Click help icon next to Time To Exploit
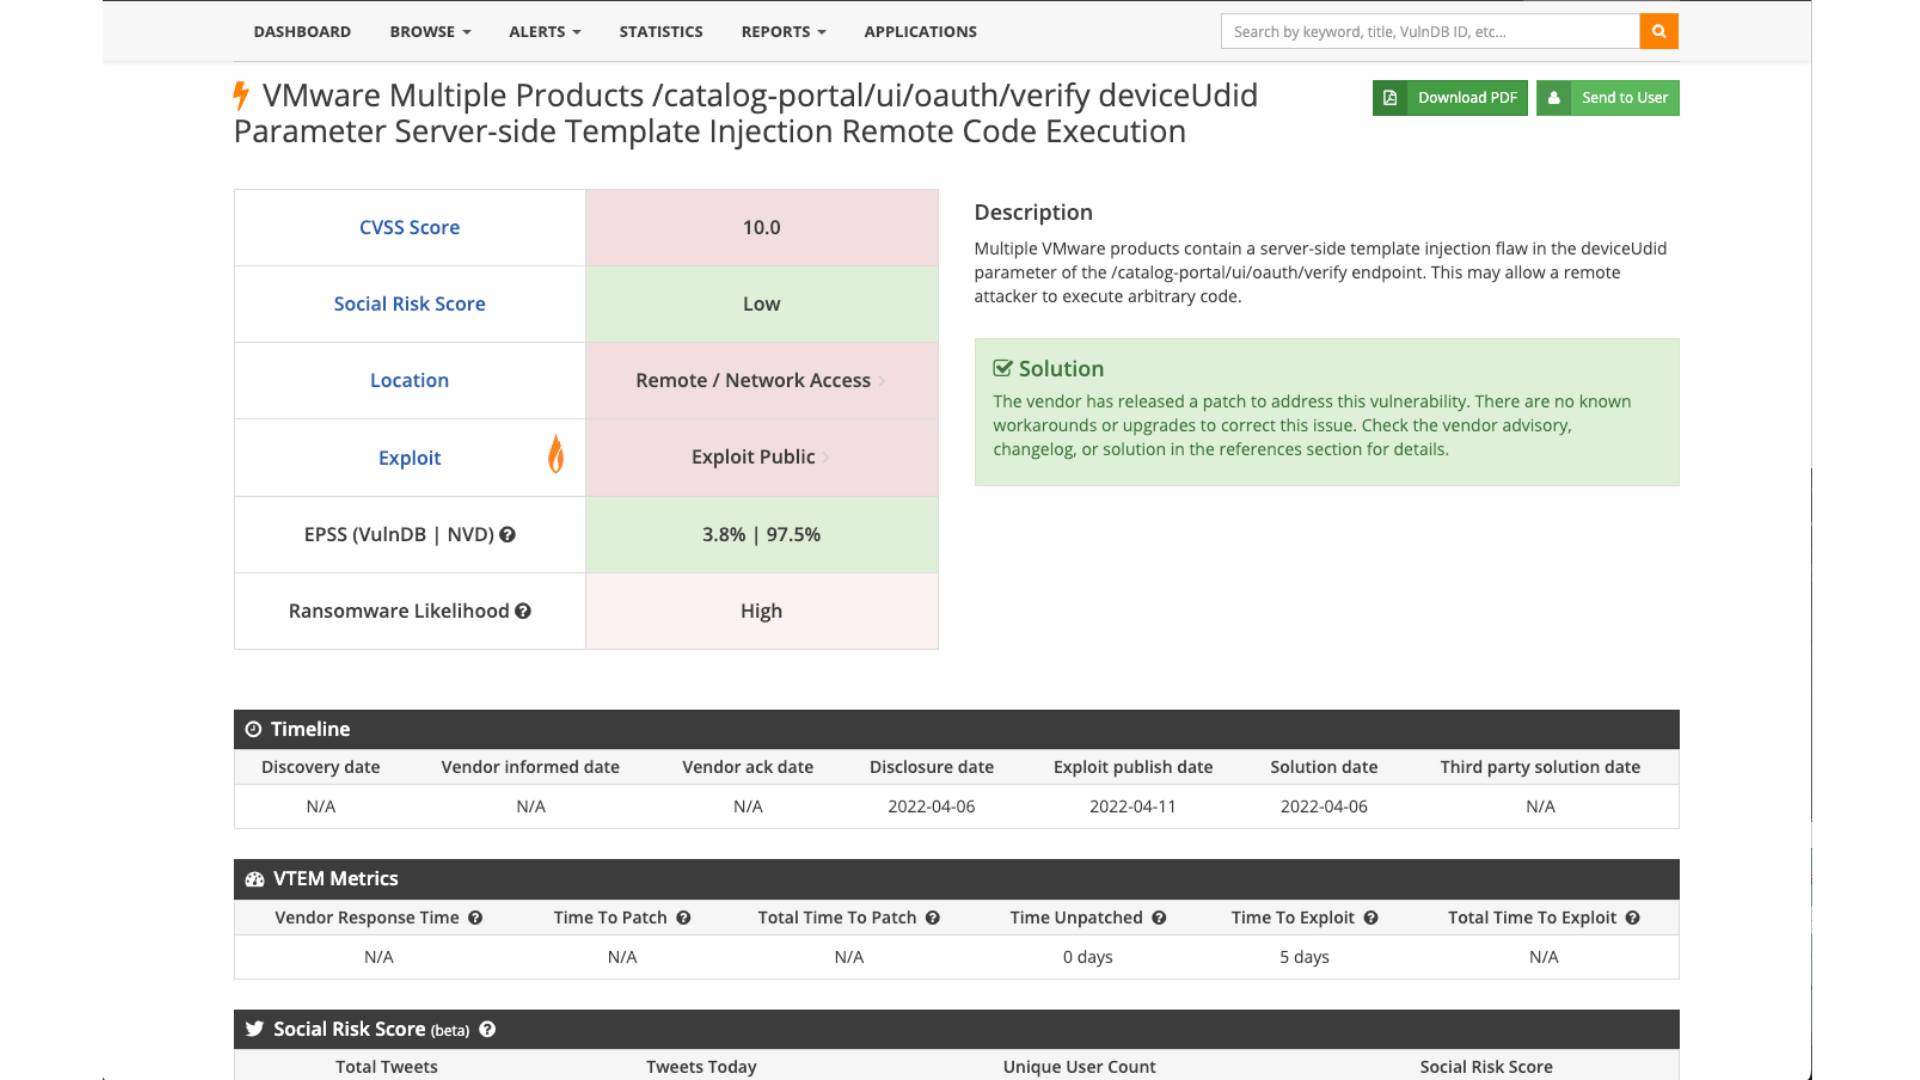The height and width of the screenshot is (1080, 1920). click(x=1371, y=918)
